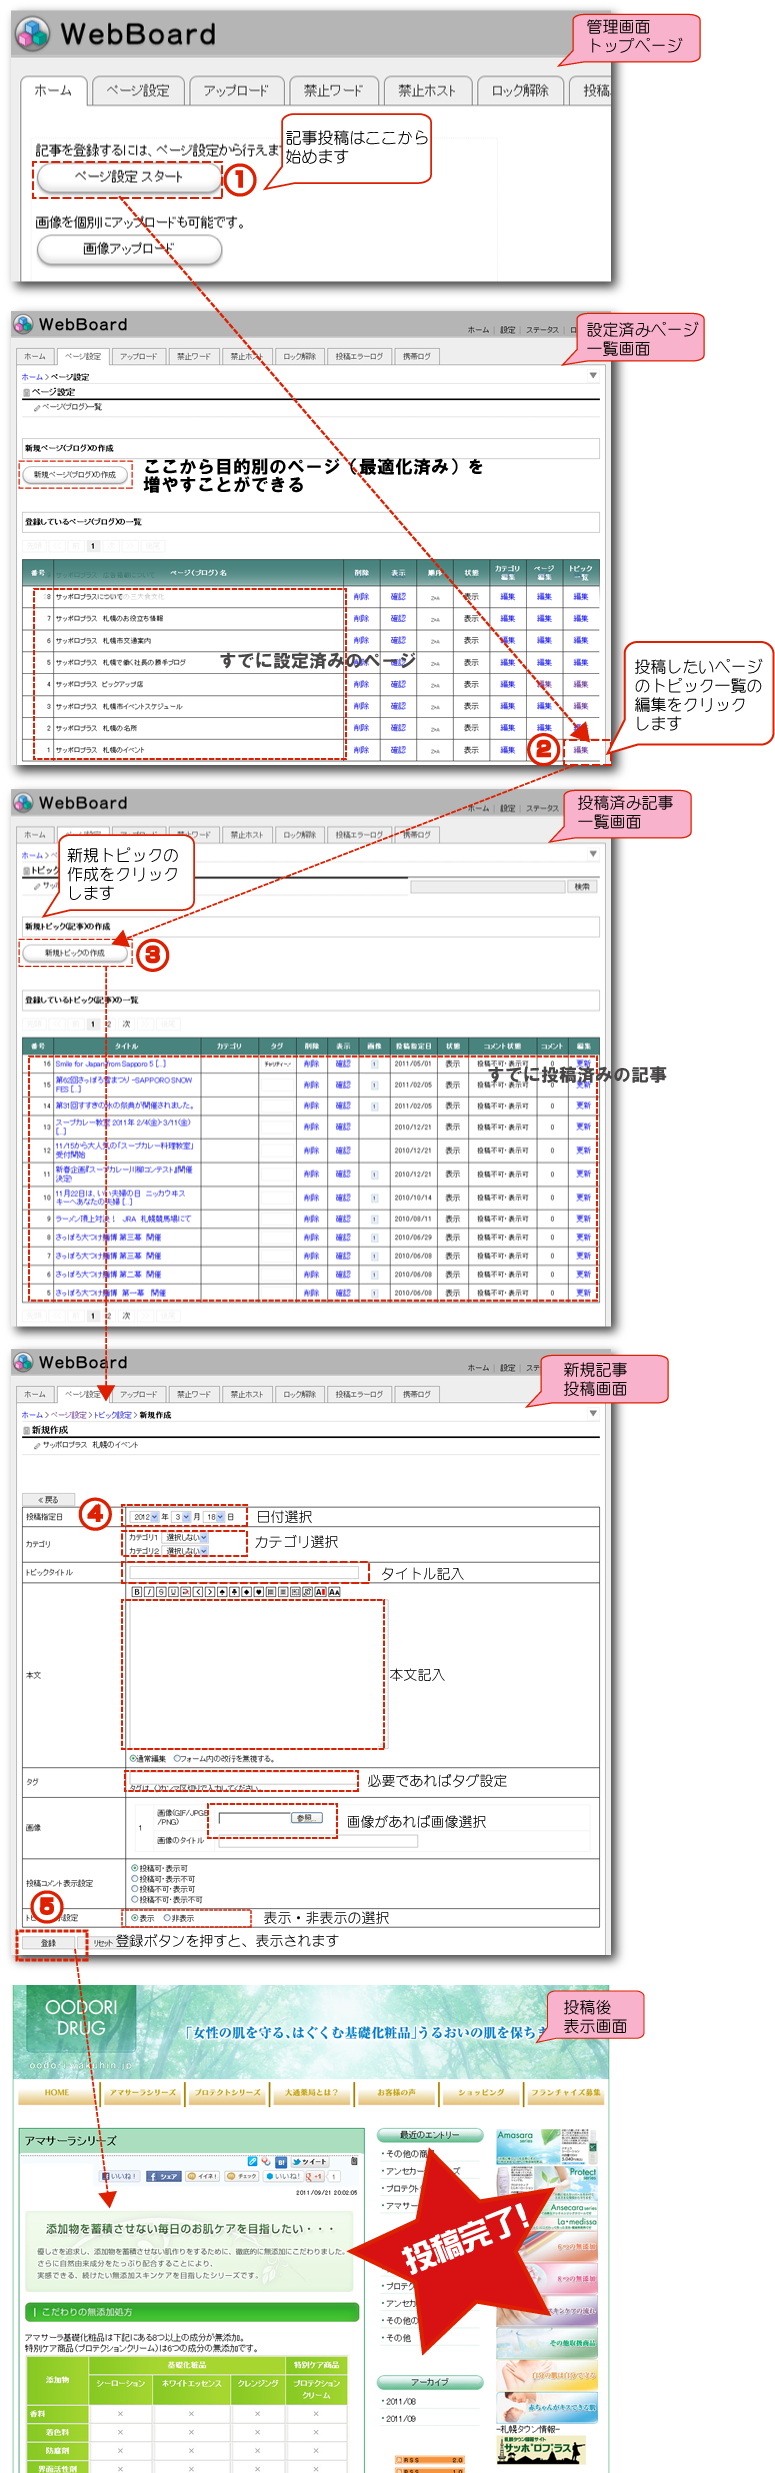Switch to 禁止ホスト tab in the top panel
The image size is (775, 2473).
(427, 91)
